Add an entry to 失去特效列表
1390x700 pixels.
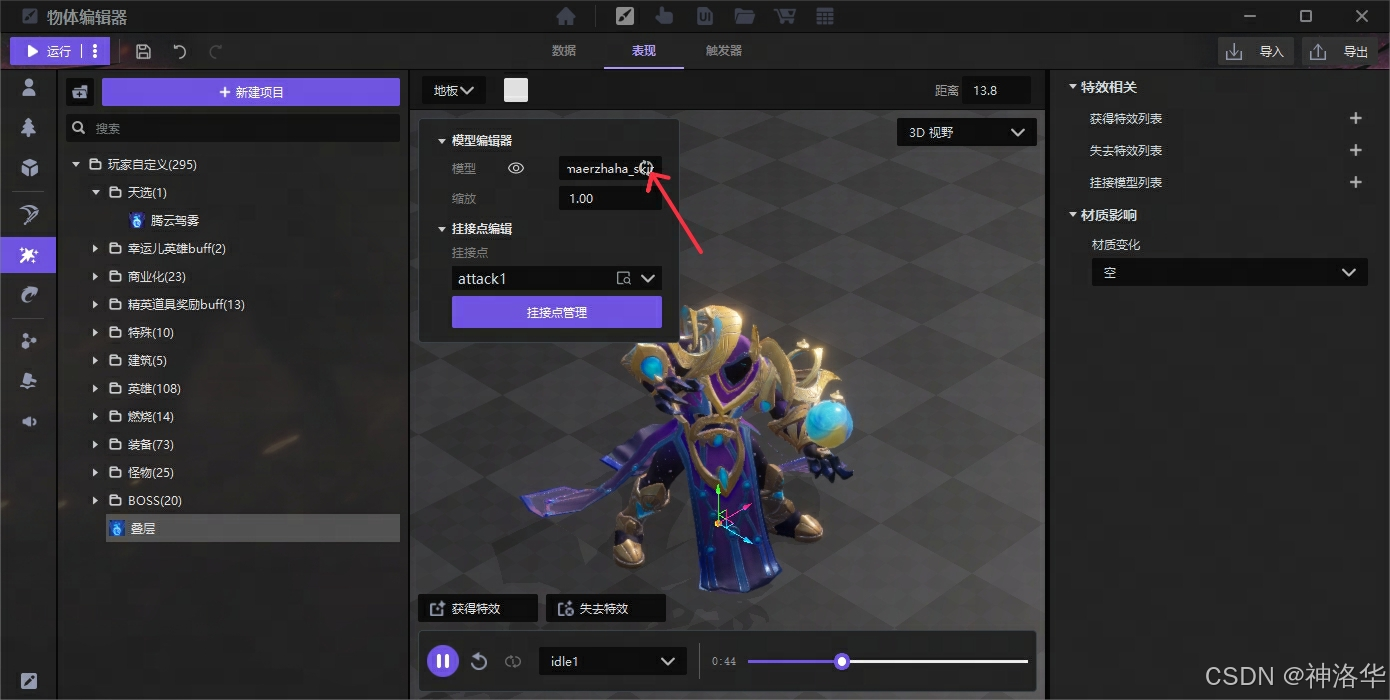(1356, 150)
